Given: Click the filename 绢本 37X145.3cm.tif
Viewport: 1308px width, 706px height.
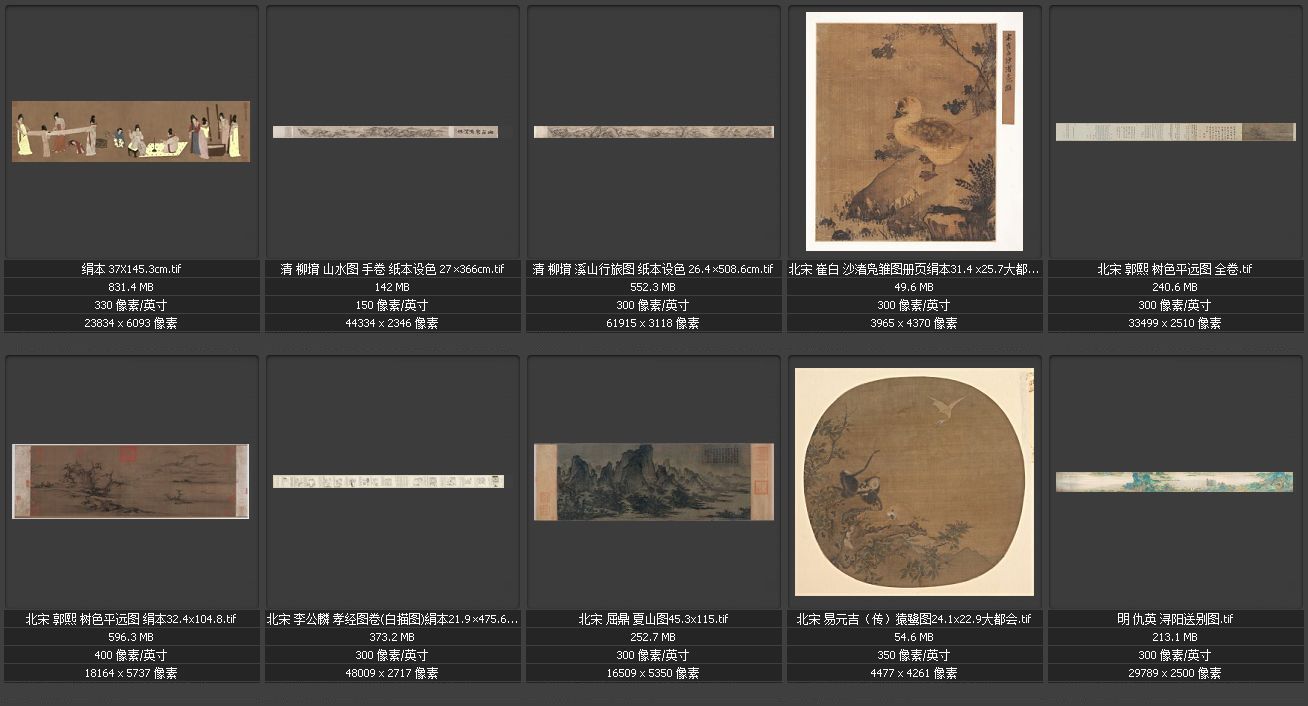Looking at the screenshot, I should pyautogui.click(x=131, y=269).
